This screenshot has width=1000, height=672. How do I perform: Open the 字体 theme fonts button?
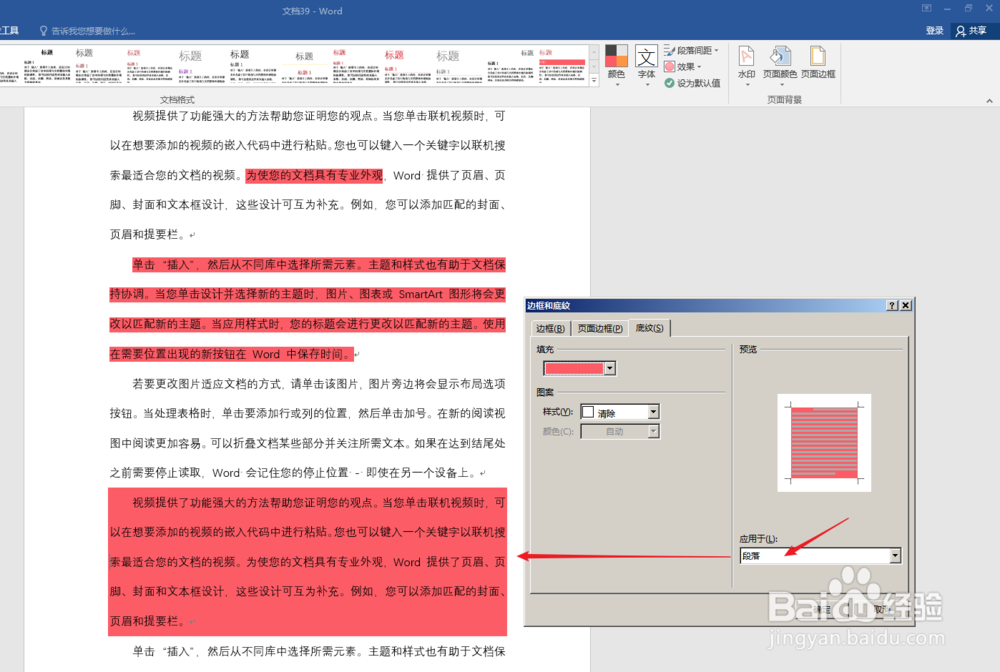tap(646, 64)
